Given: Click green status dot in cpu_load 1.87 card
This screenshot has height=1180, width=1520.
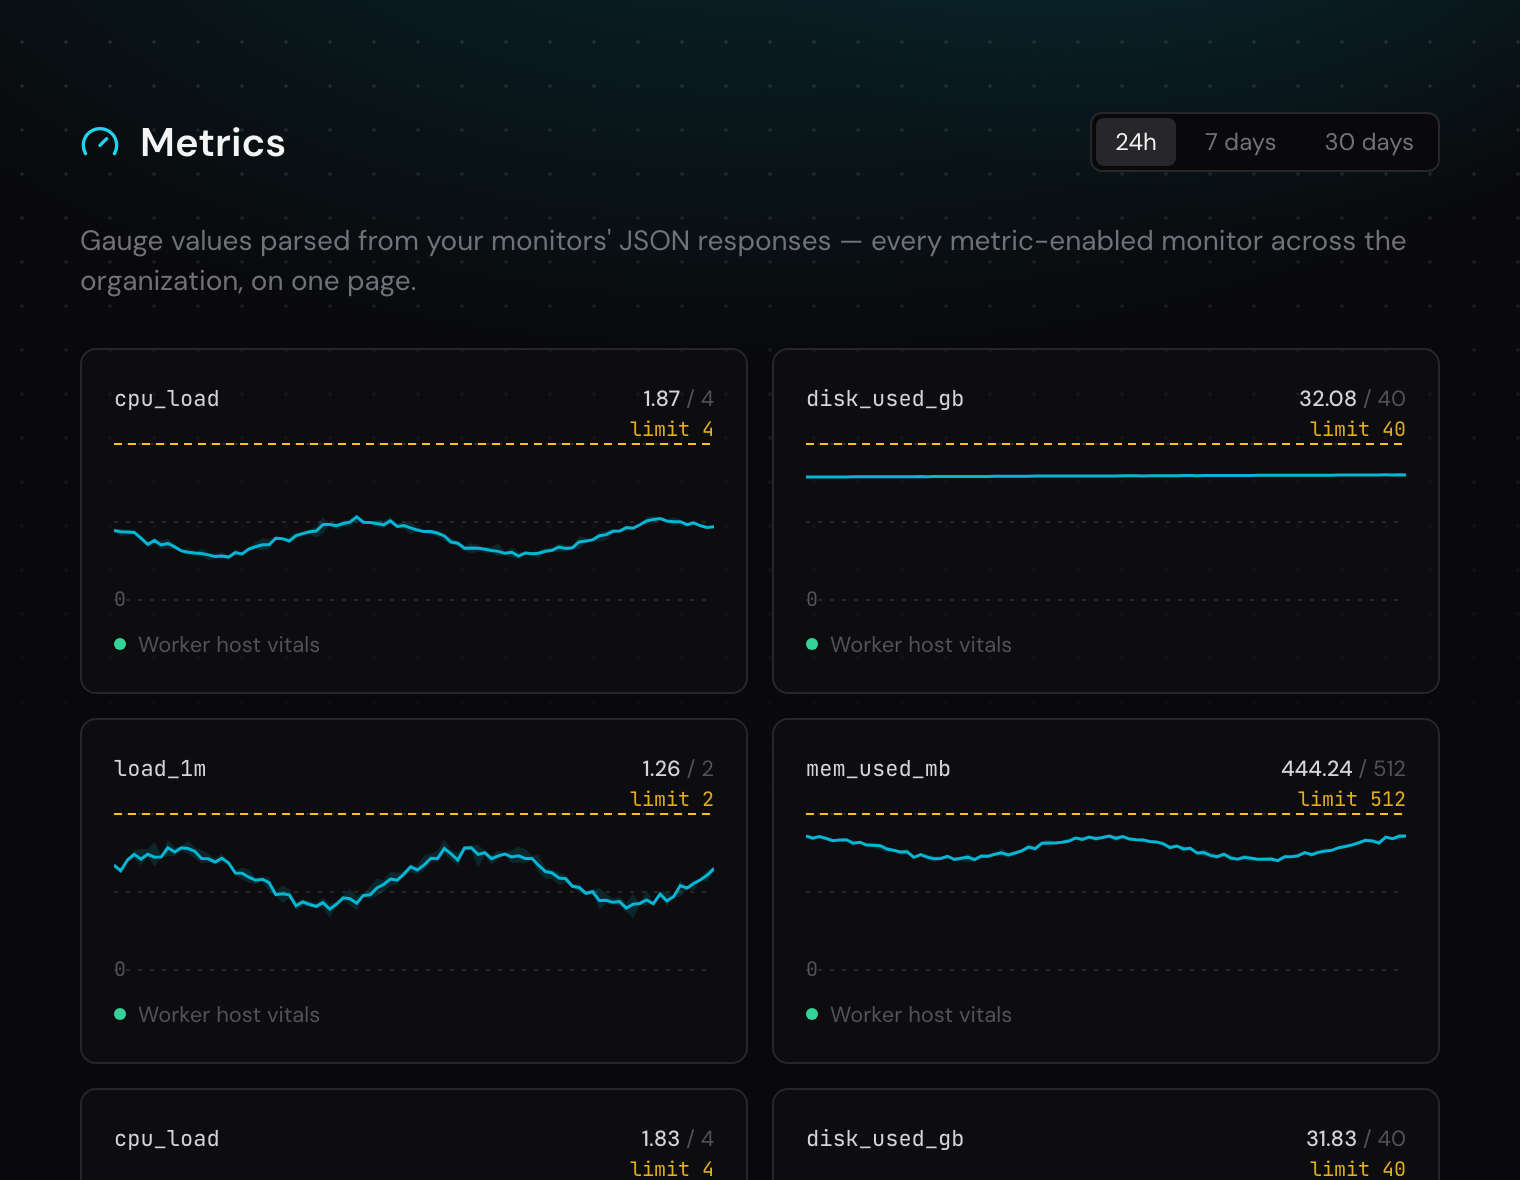Looking at the screenshot, I should tap(120, 644).
